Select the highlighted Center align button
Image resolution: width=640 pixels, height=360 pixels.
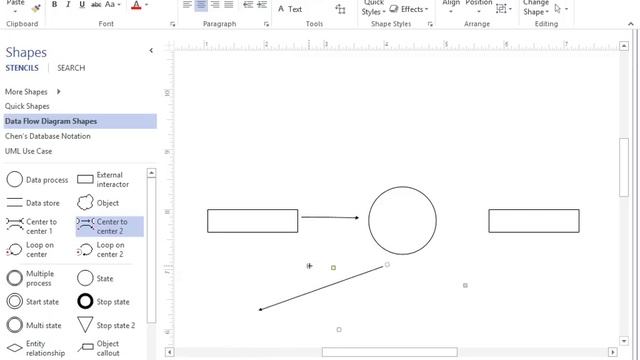201,5
